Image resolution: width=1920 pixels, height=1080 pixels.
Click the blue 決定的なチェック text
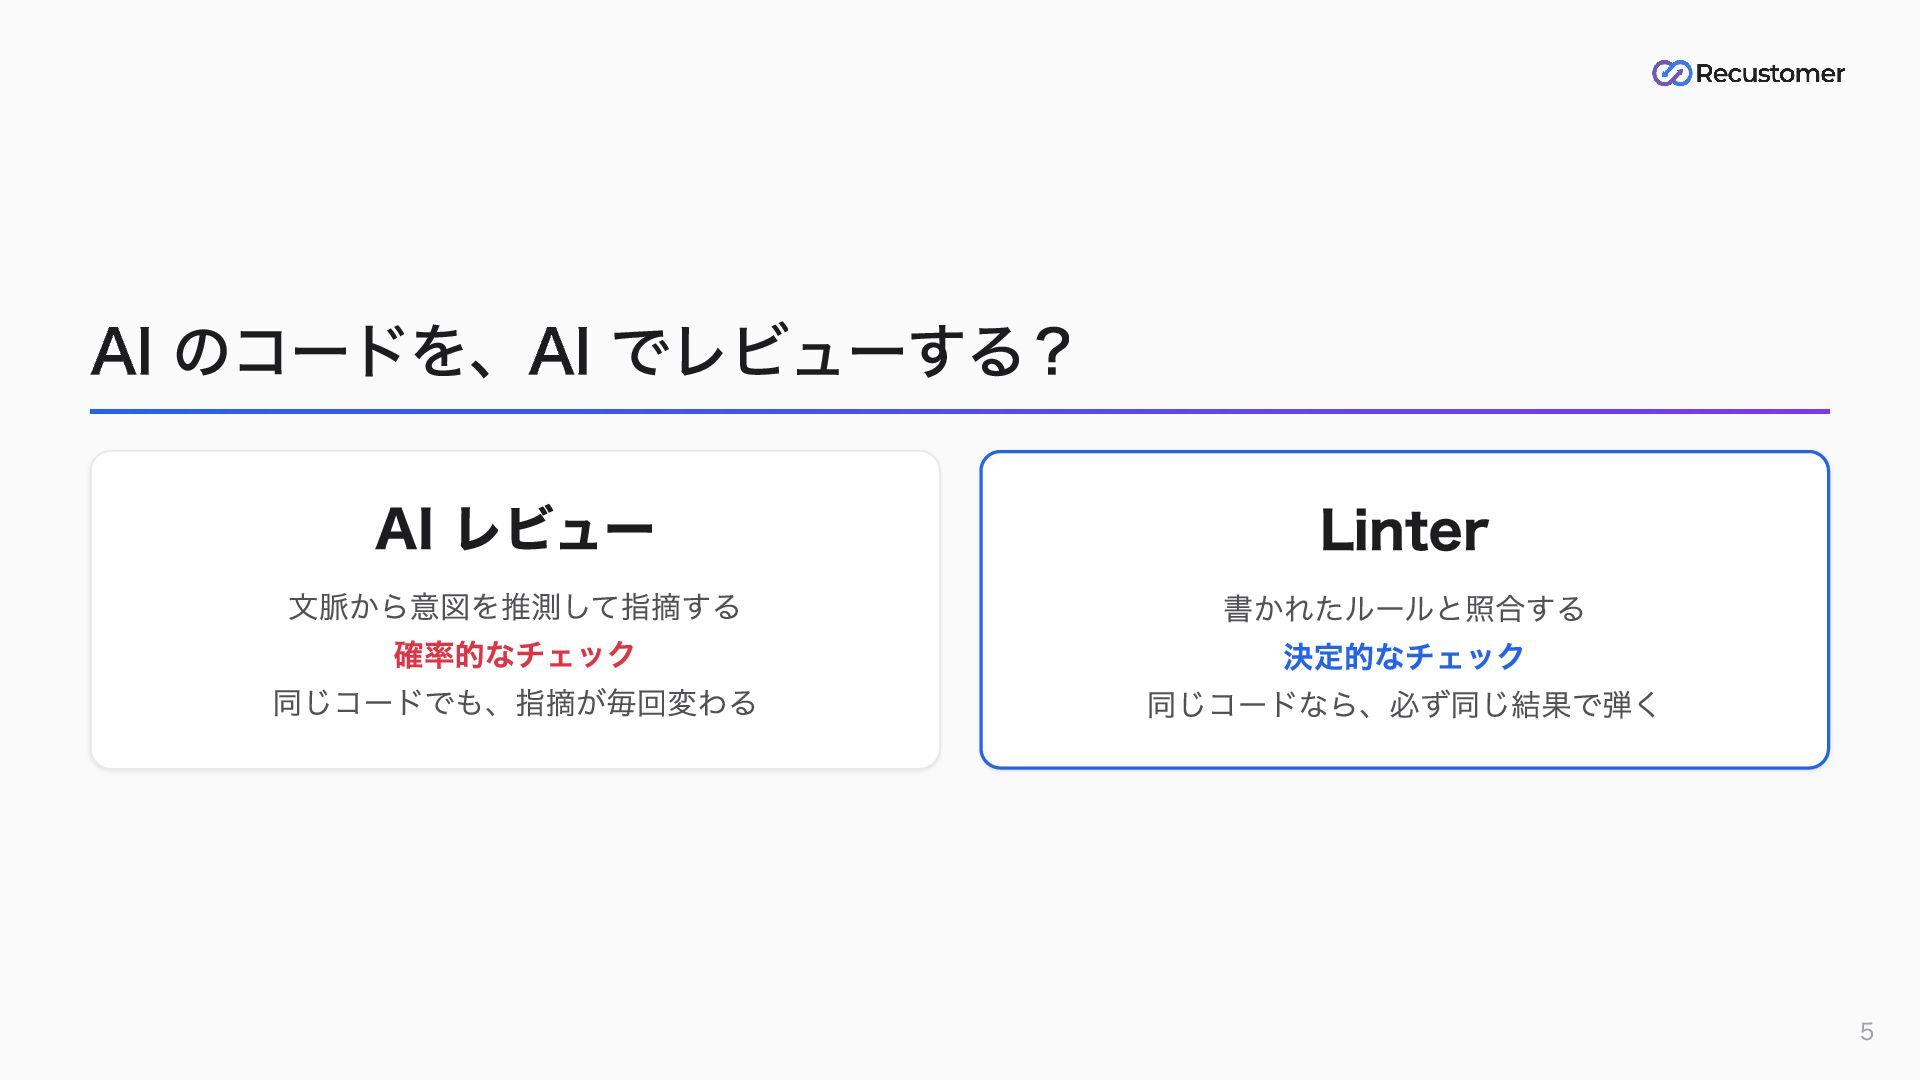coord(1404,657)
